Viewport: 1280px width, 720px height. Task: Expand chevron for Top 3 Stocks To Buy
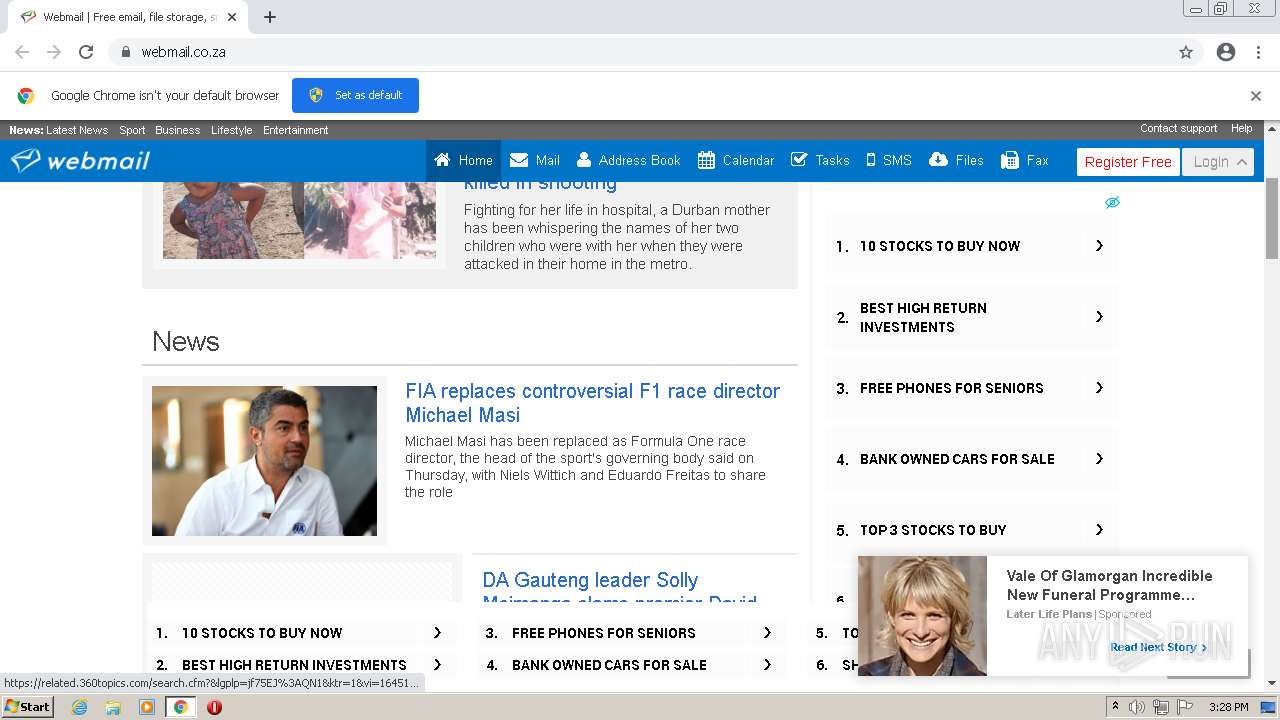(x=1099, y=530)
